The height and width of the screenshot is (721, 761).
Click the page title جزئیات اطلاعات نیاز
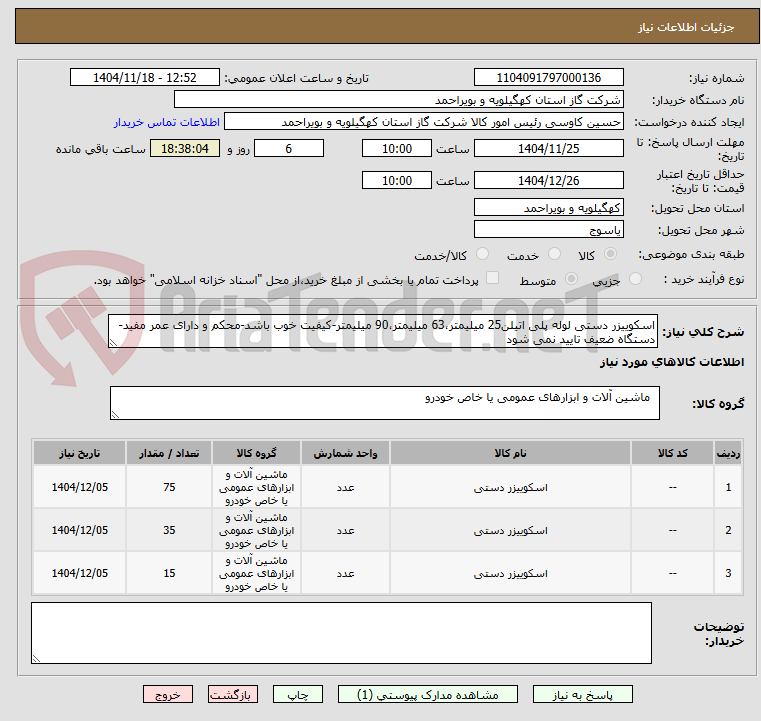tap(686, 27)
